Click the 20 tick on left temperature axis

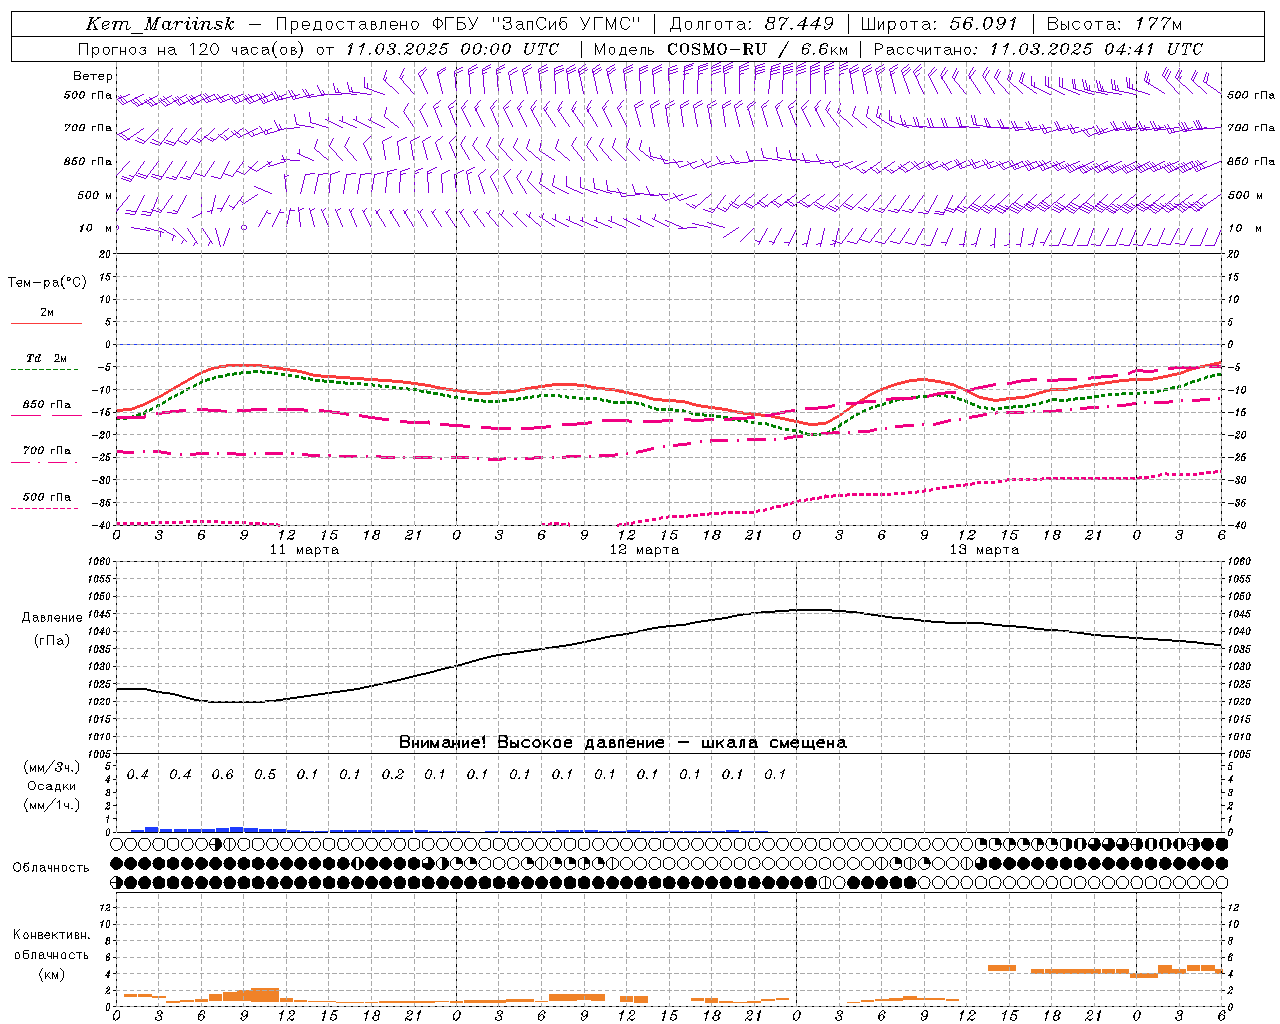[x=105, y=254]
